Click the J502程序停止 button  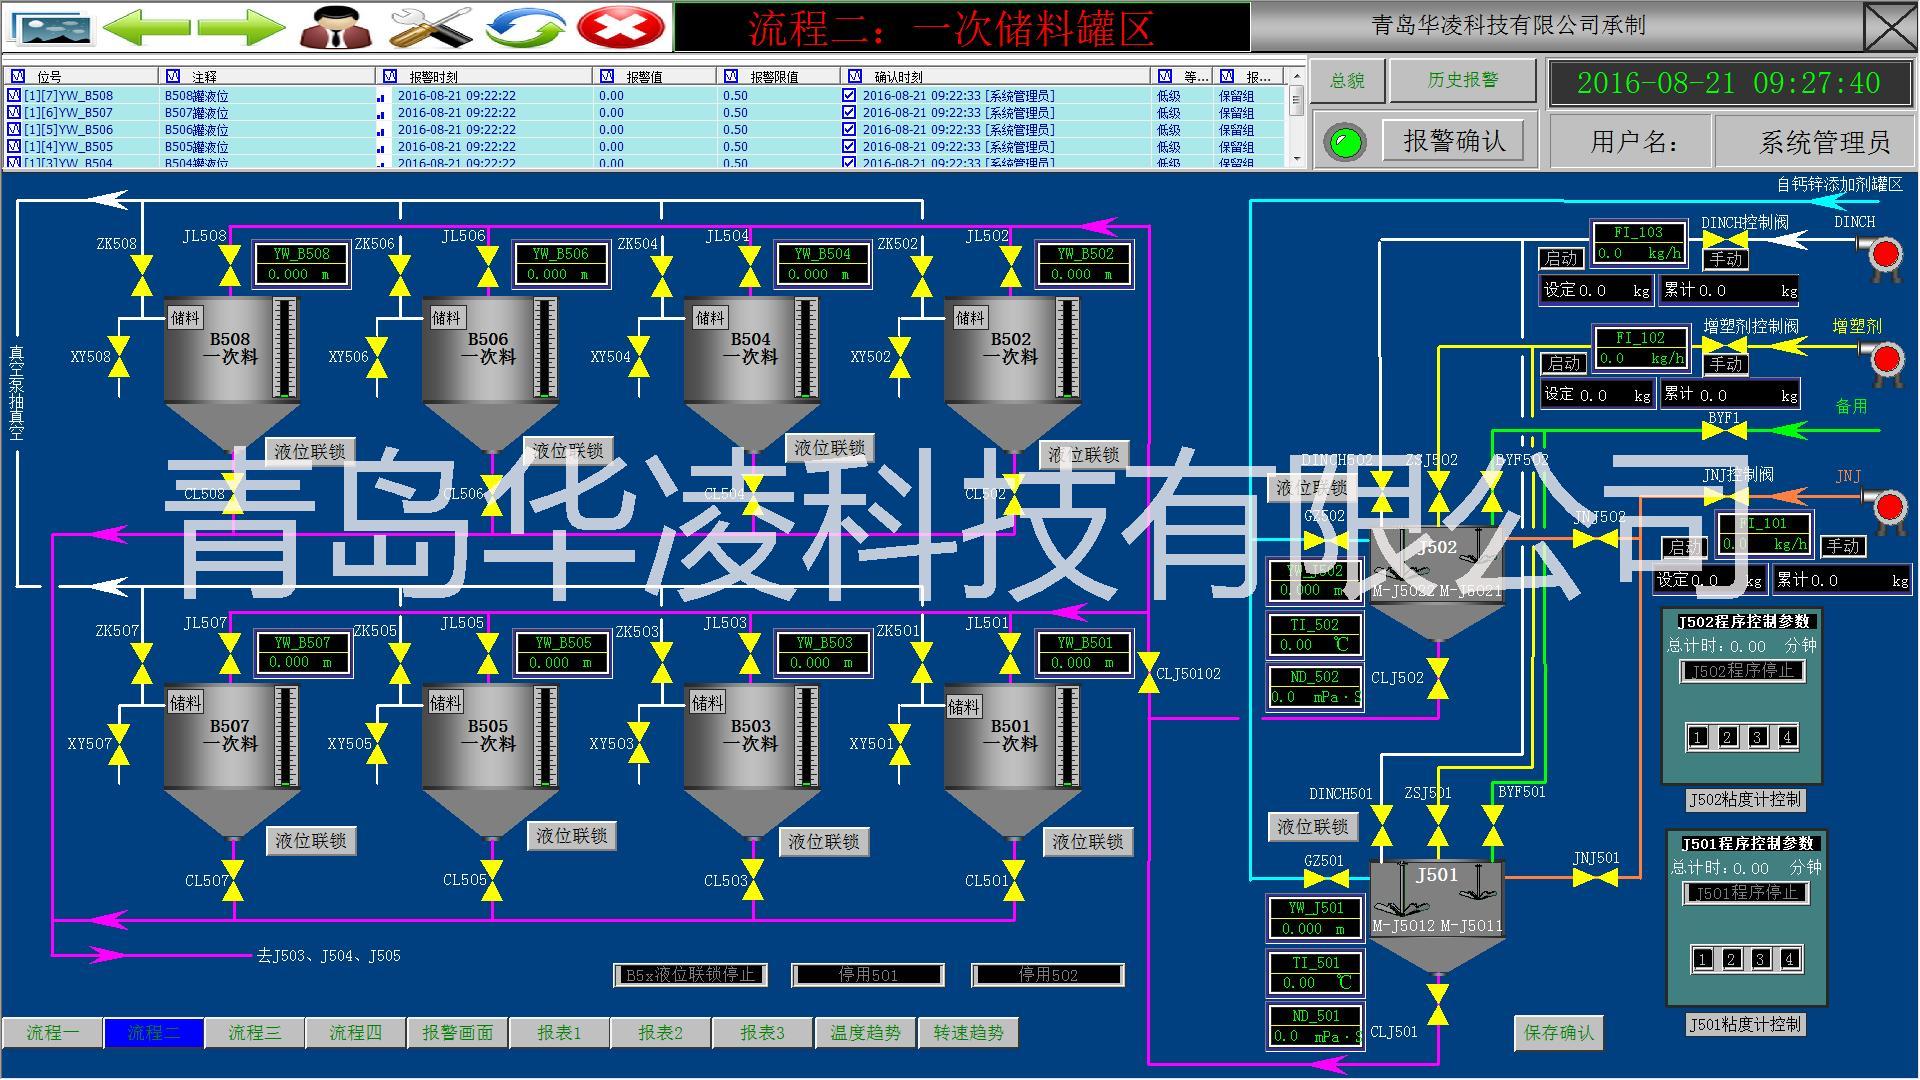pos(1742,671)
